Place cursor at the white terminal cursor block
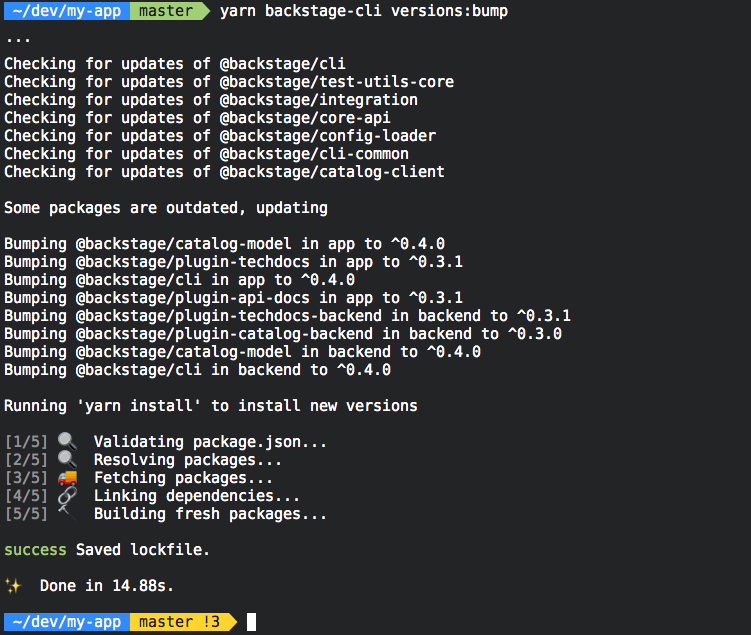Image resolution: width=751 pixels, height=635 pixels. click(x=251, y=622)
